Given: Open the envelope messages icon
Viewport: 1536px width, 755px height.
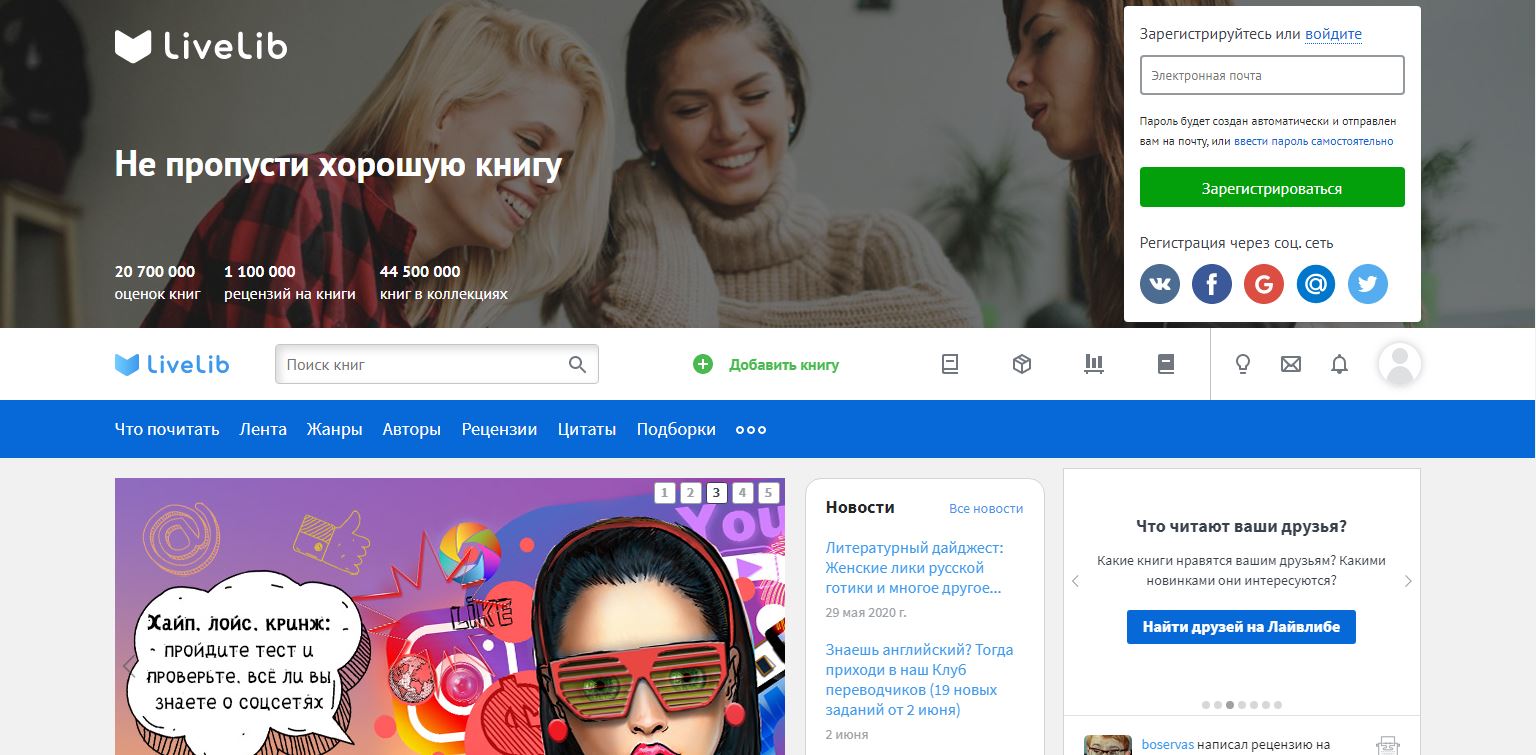Looking at the screenshot, I should point(1291,365).
